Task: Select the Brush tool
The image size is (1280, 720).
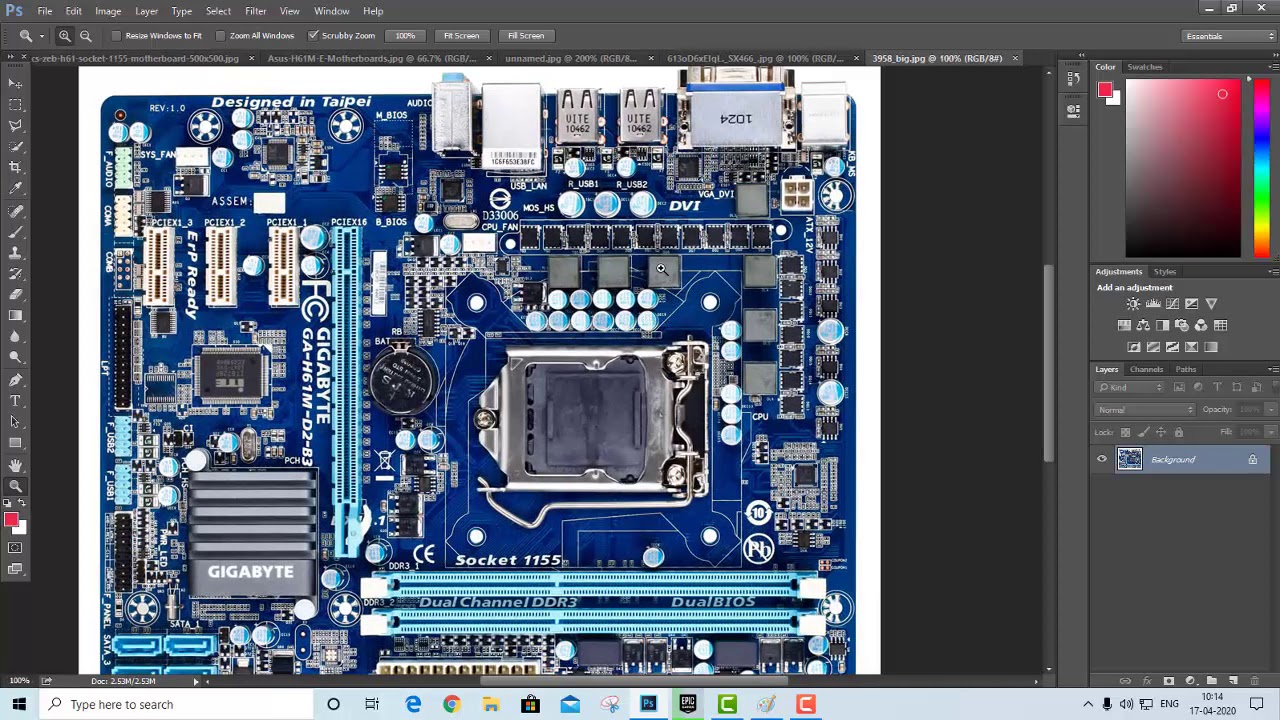Action: [15, 231]
